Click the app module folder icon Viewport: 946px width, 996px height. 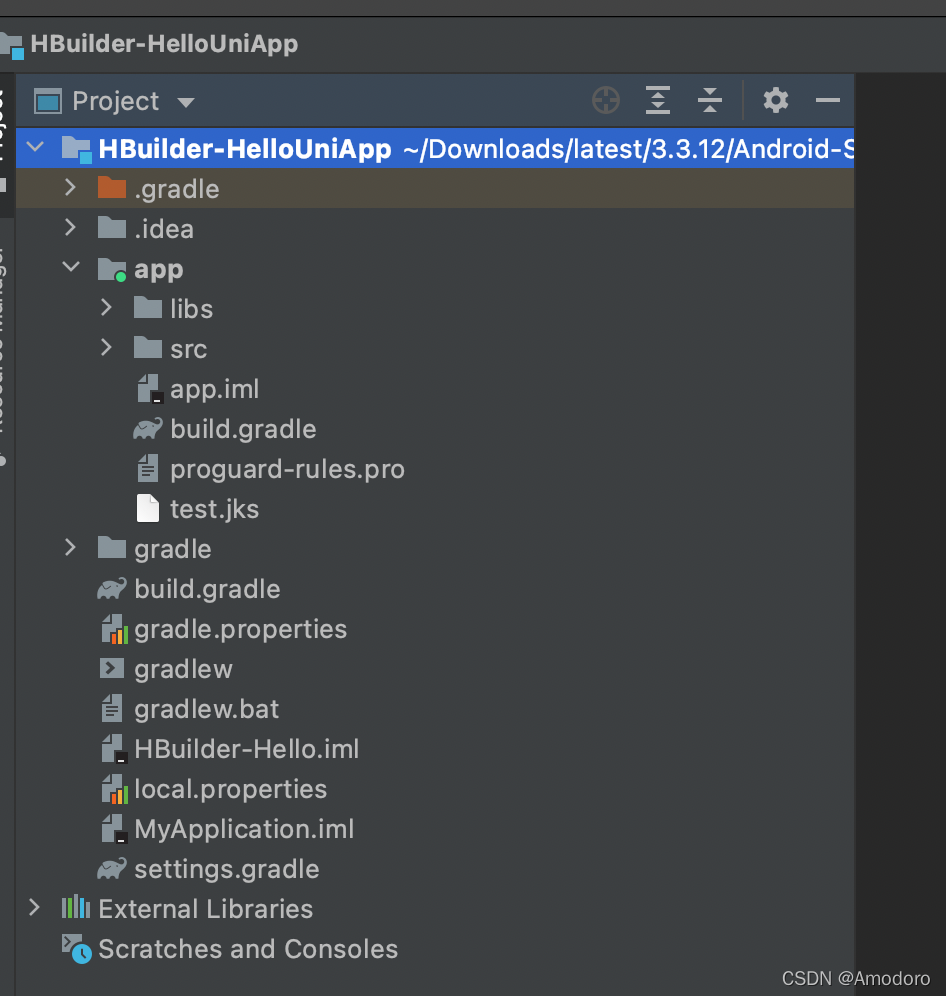coord(112,269)
